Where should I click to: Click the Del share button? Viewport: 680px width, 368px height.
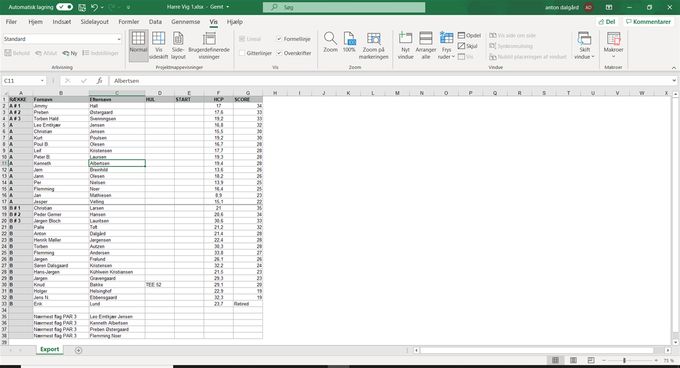pyautogui.click(x=607, y=22)
